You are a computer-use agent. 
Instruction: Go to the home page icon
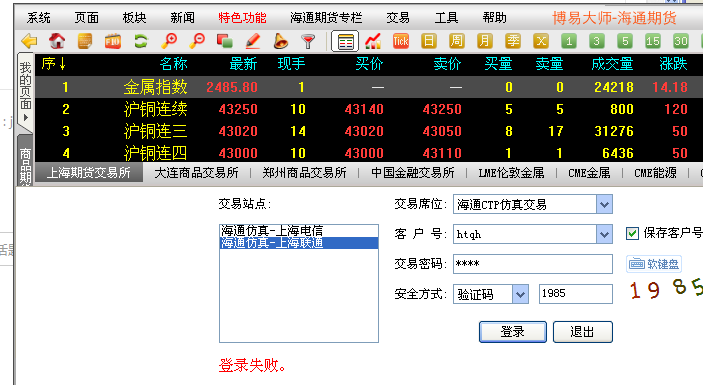tap(57, 41)
